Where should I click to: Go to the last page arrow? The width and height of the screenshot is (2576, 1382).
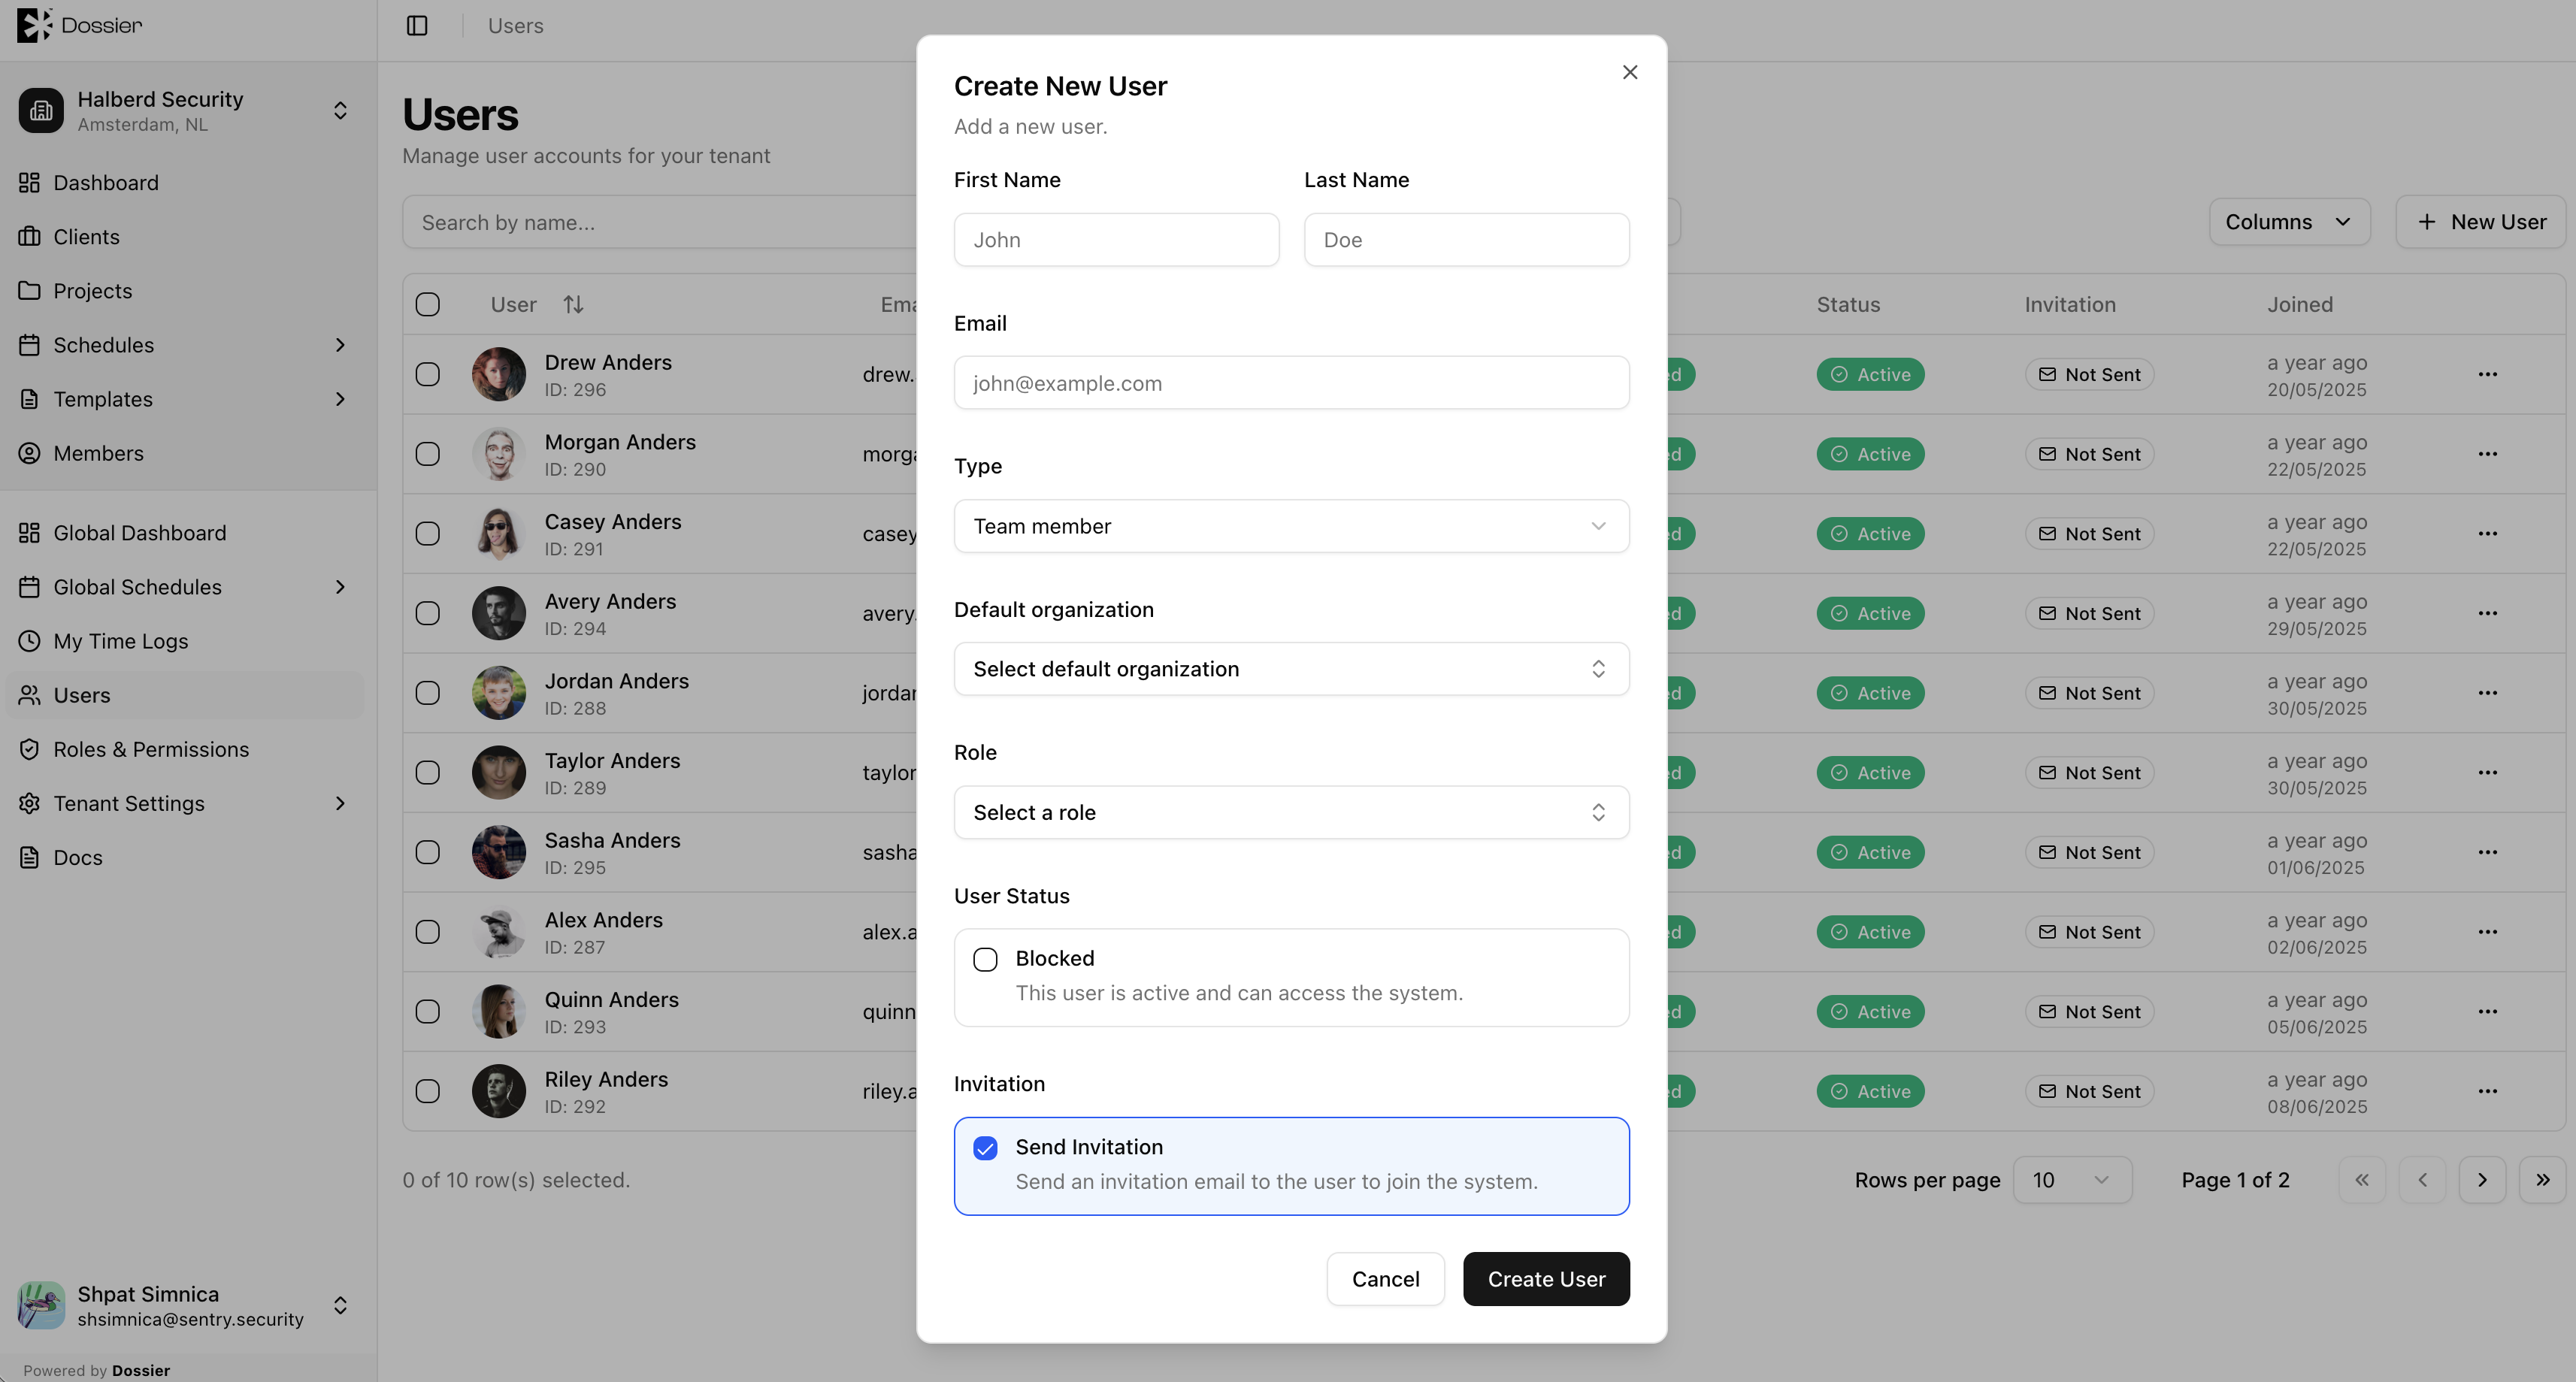pos(2542,1180)
